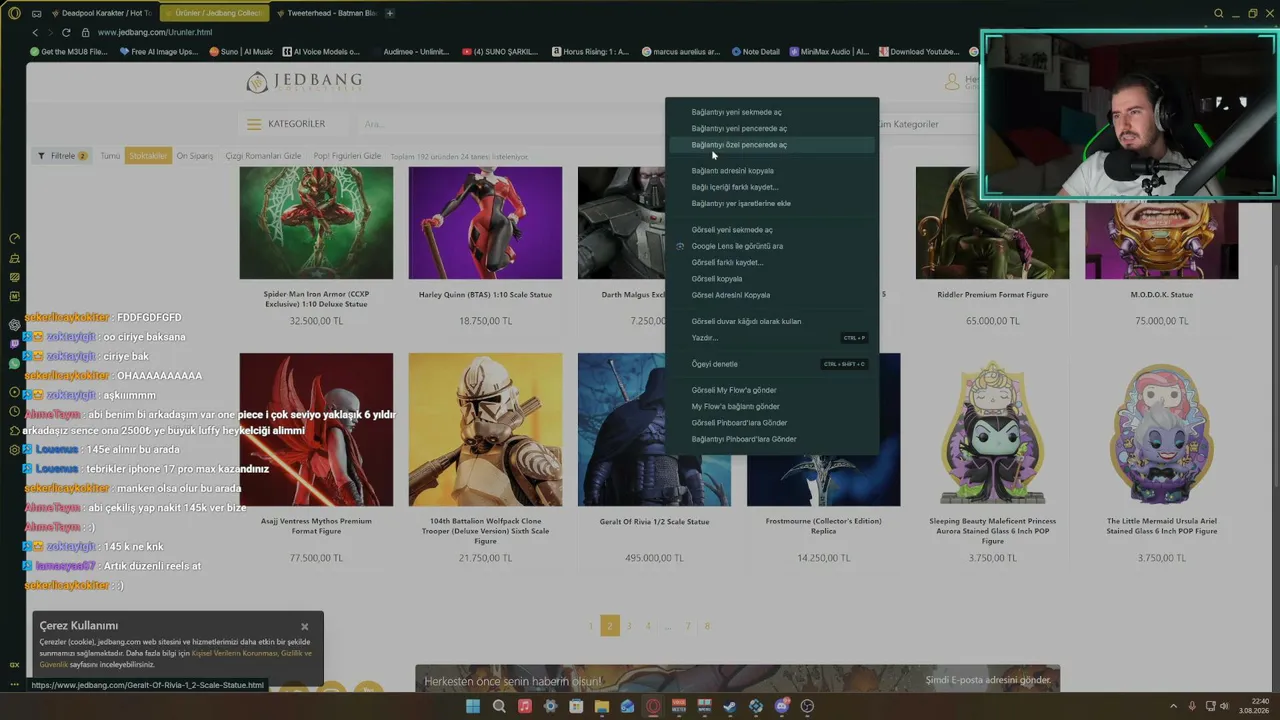Image resolution: width=1280 pixels, height=720 pixels.
Task: Open the Opera GX taskbar icon
Action: [653, 706]
